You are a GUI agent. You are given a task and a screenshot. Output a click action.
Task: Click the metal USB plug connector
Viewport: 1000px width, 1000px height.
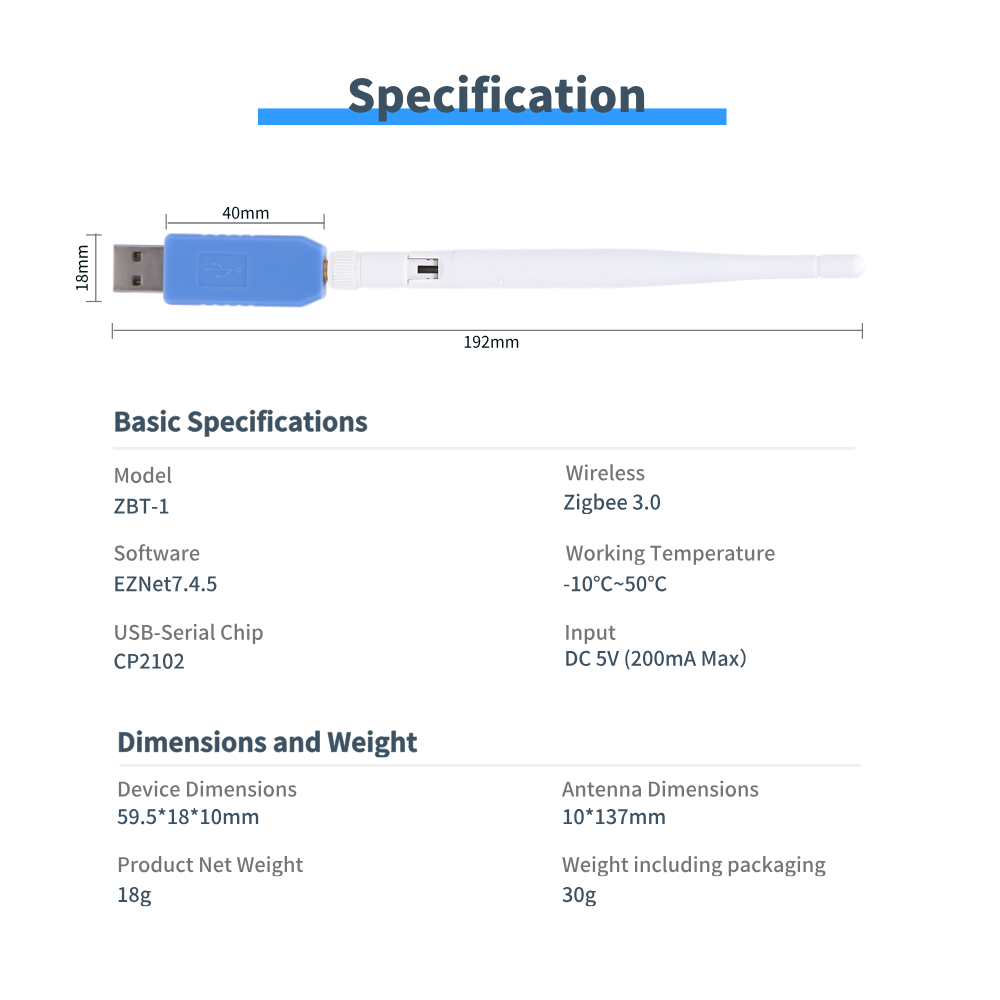click(x=138, y=269)
